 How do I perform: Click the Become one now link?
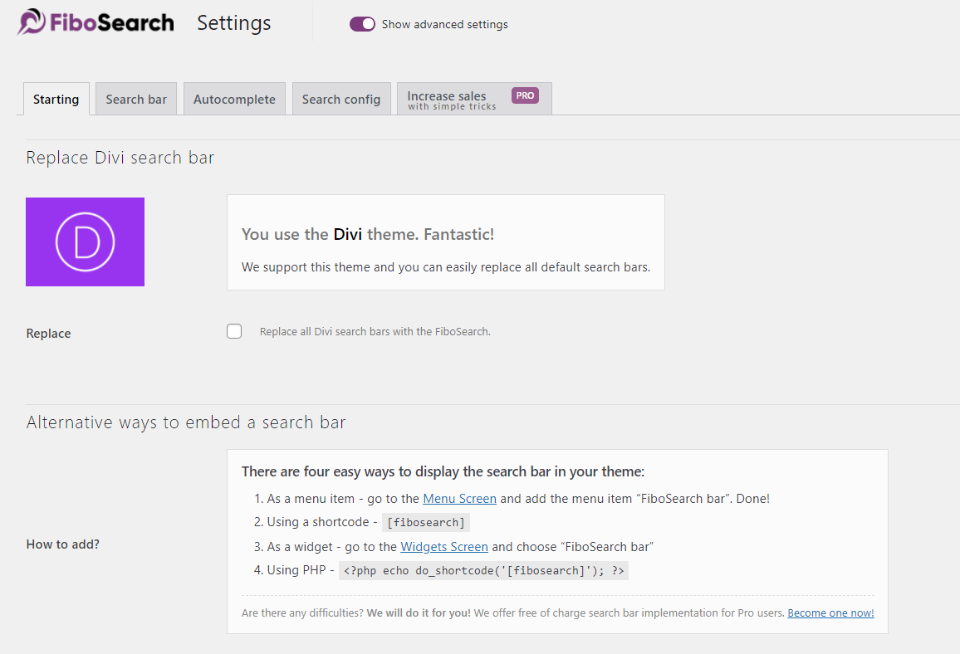[830, 612]
